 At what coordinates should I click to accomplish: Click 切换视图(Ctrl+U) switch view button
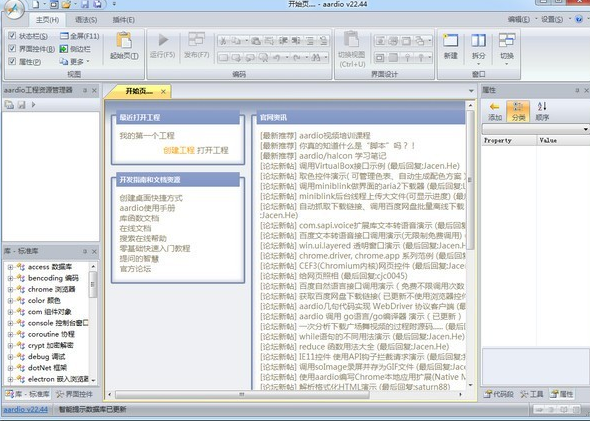click(351, 49)
